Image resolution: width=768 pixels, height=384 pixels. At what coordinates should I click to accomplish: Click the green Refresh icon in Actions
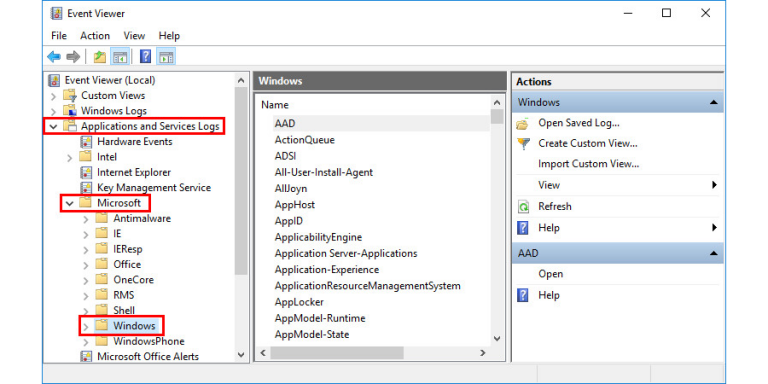pyautogui.click(x=523, y=207)
